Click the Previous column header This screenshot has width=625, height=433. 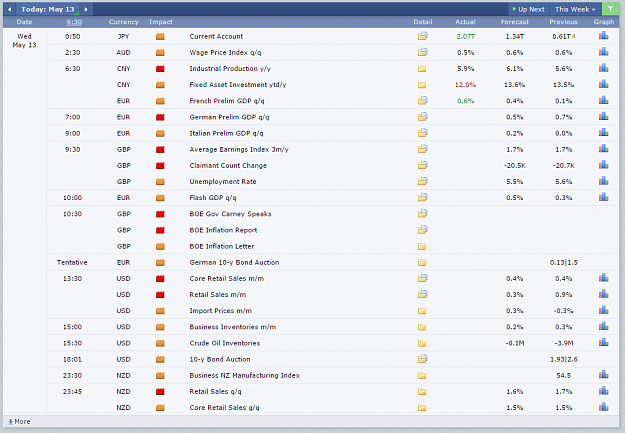coord(563,22)
